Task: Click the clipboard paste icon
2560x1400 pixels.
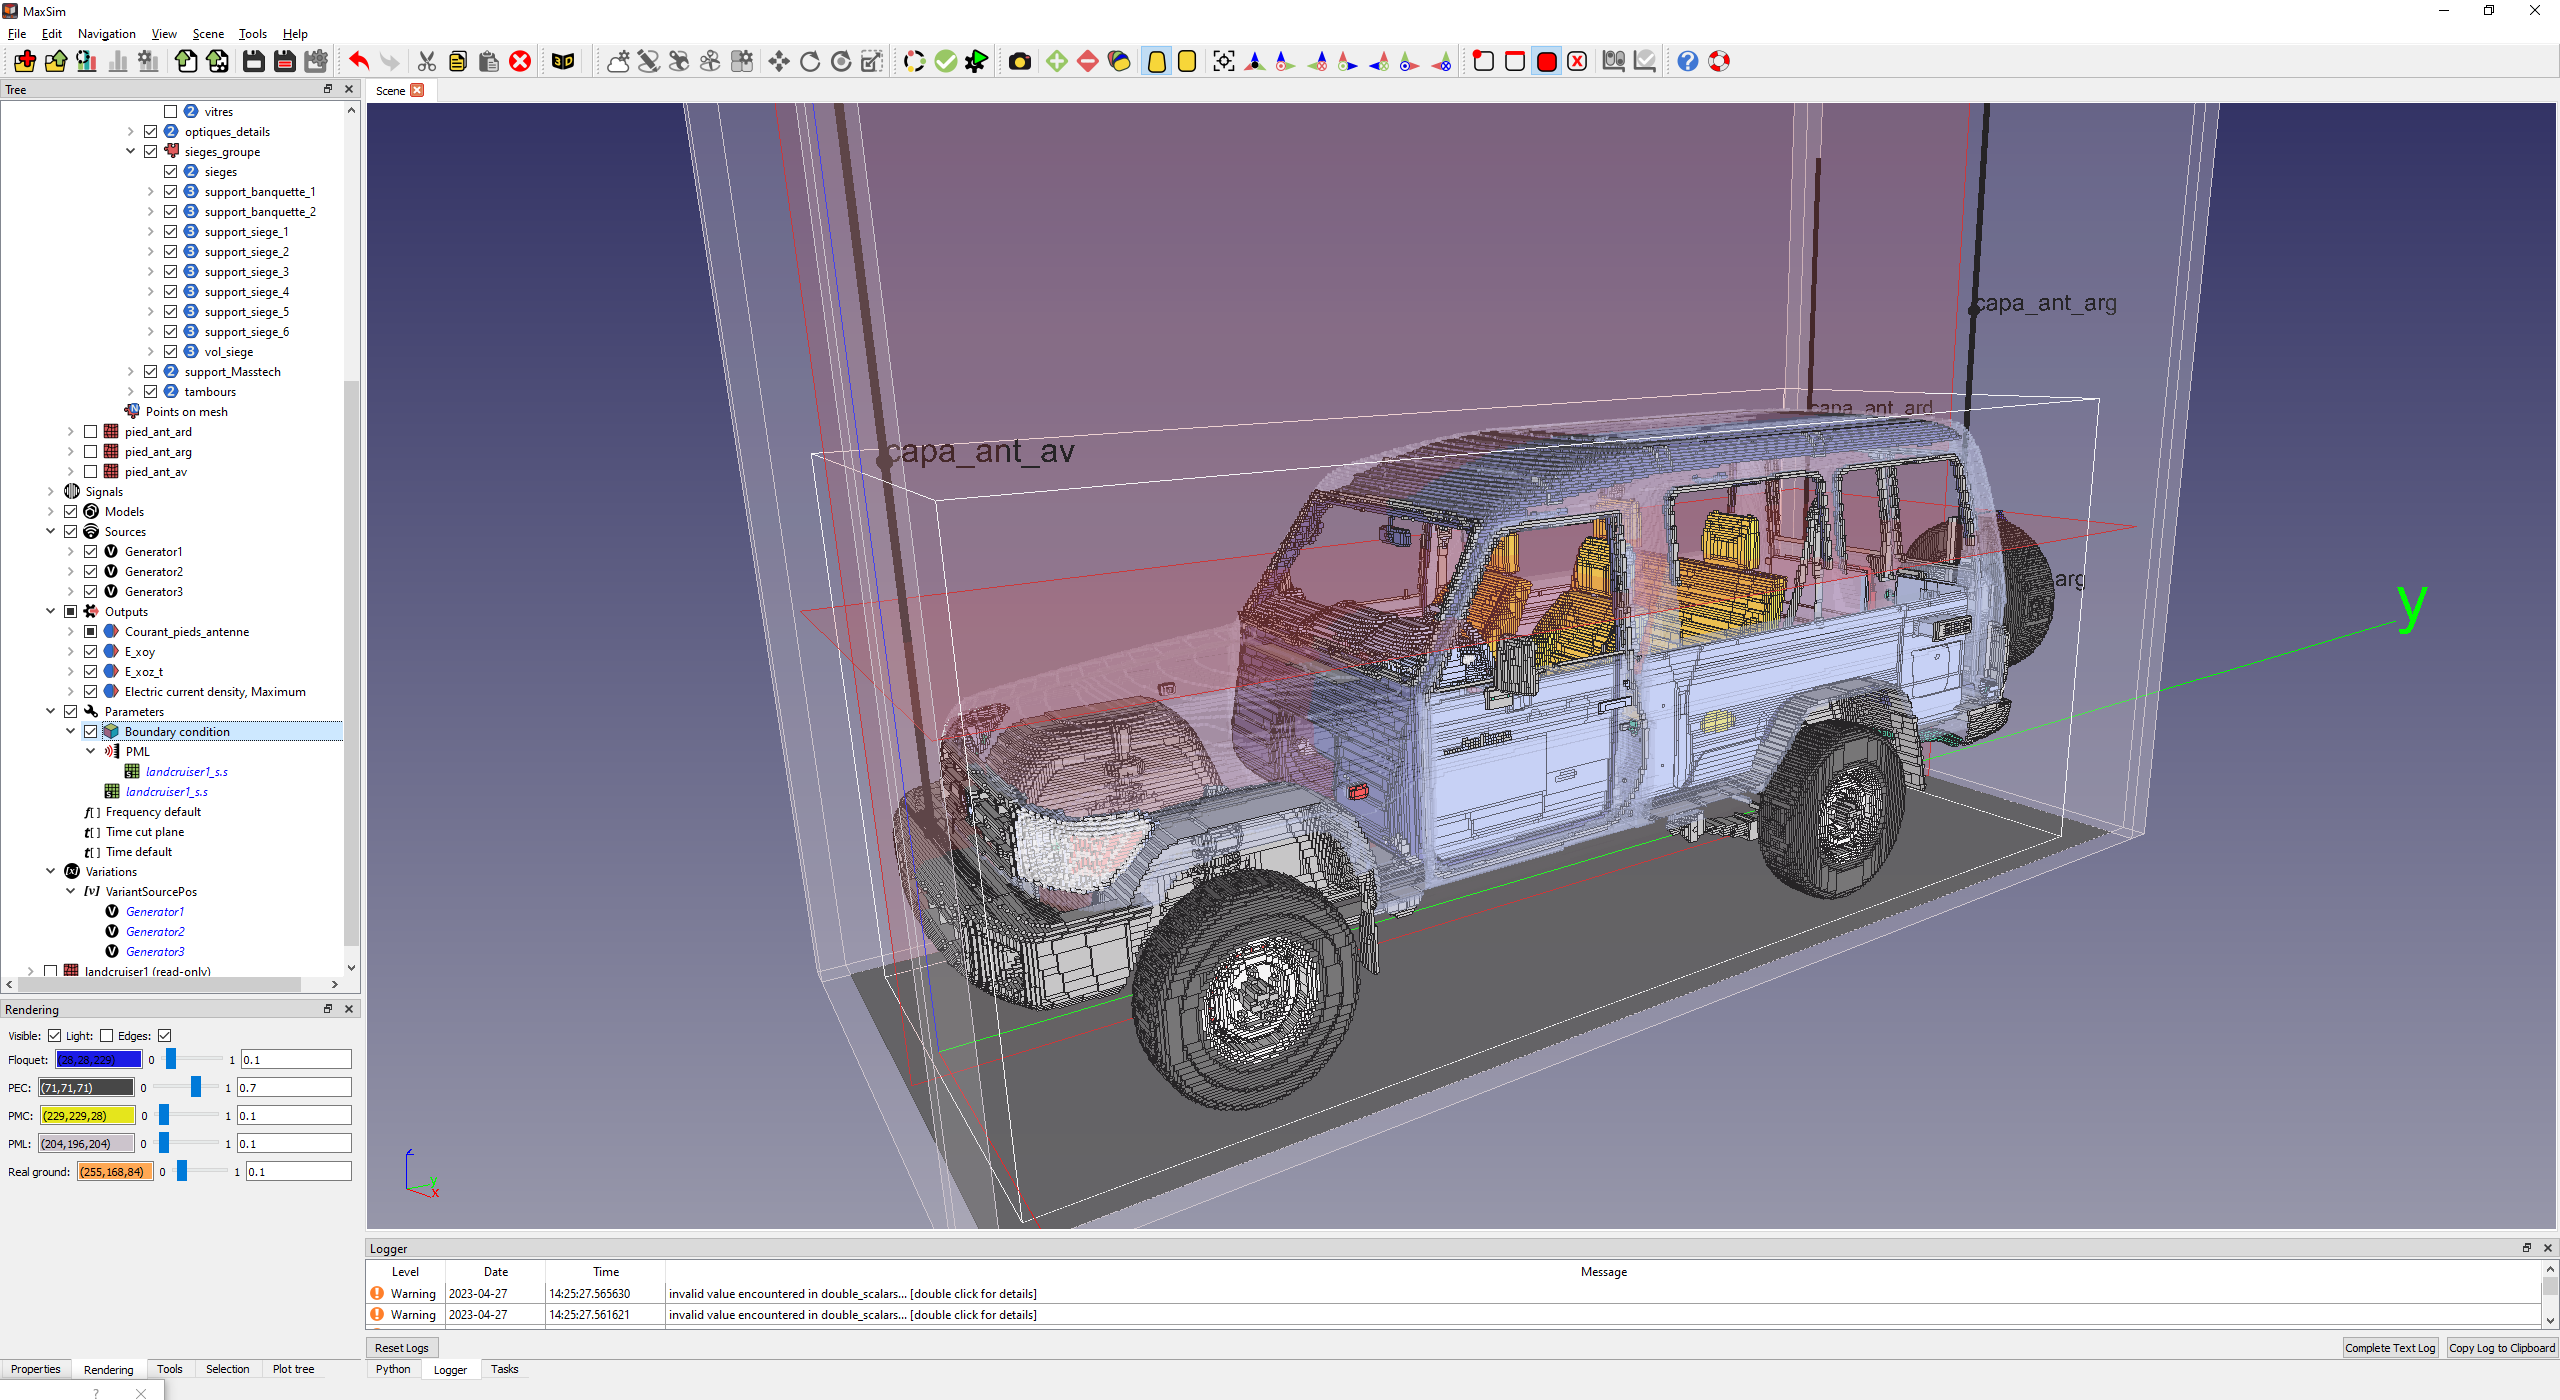Action: pos(489,62)
